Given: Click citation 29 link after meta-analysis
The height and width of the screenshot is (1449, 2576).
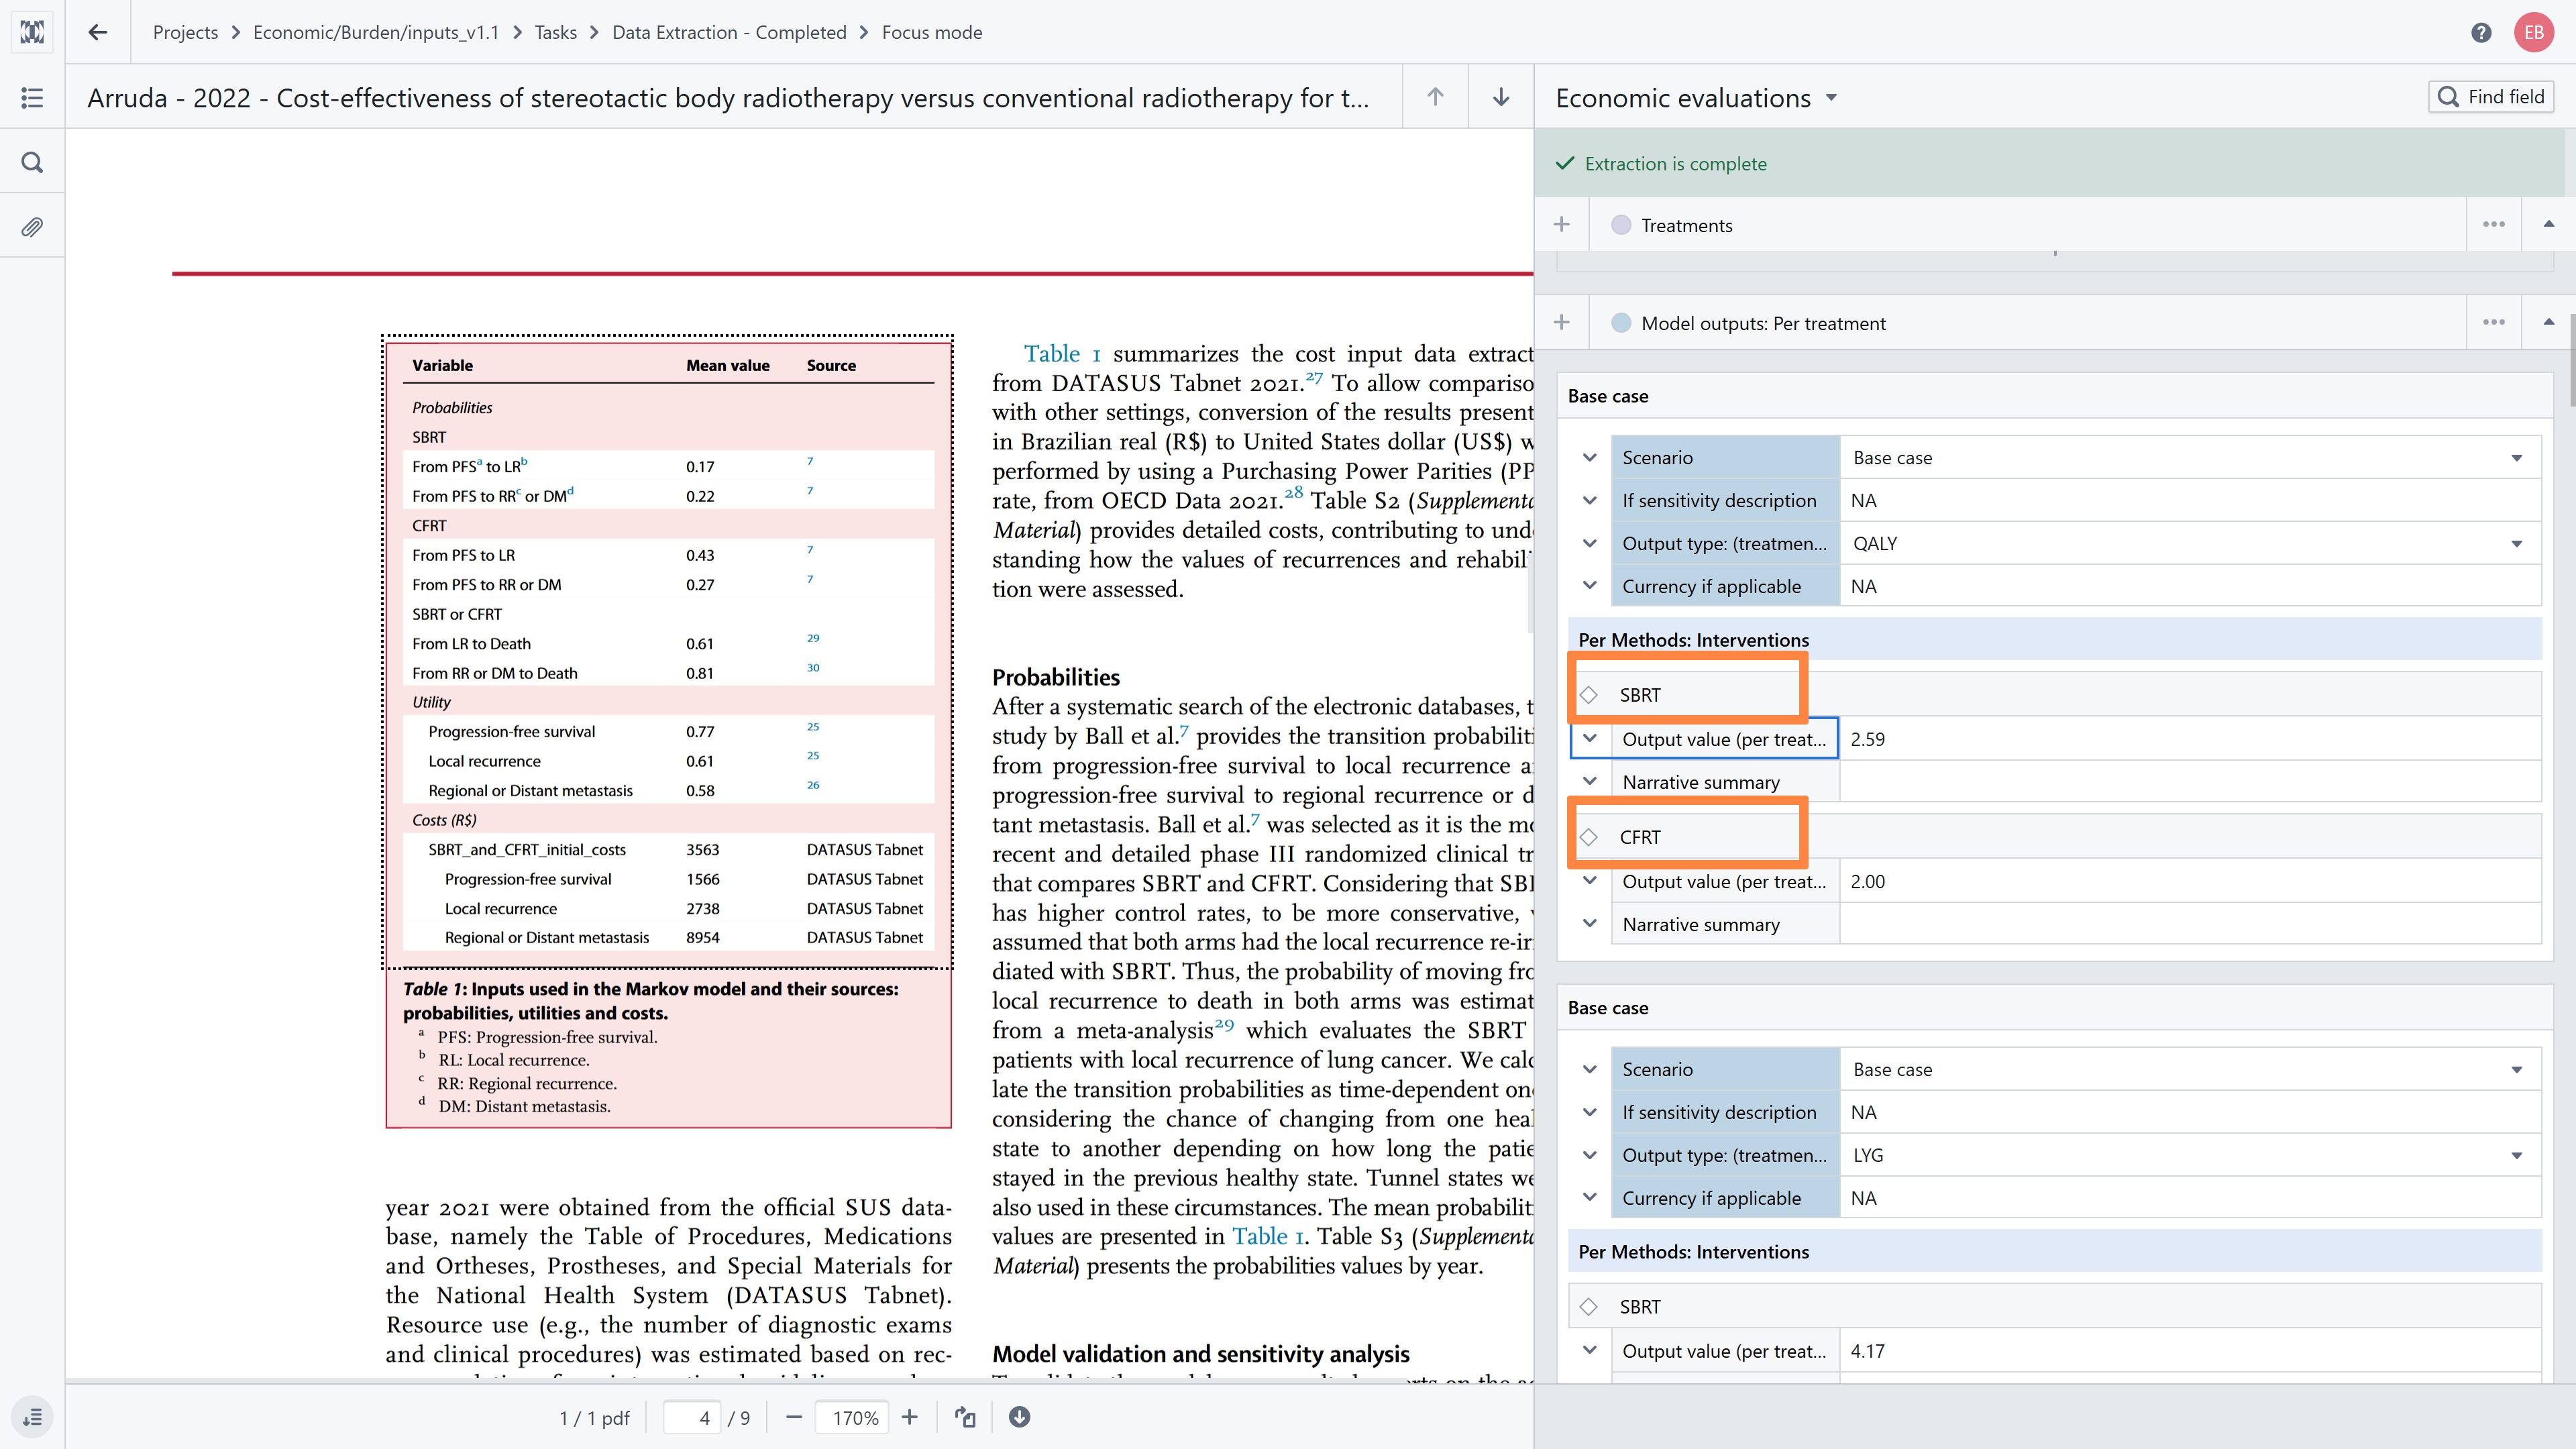Looking at the screenshot, I should point(1224,1025).
